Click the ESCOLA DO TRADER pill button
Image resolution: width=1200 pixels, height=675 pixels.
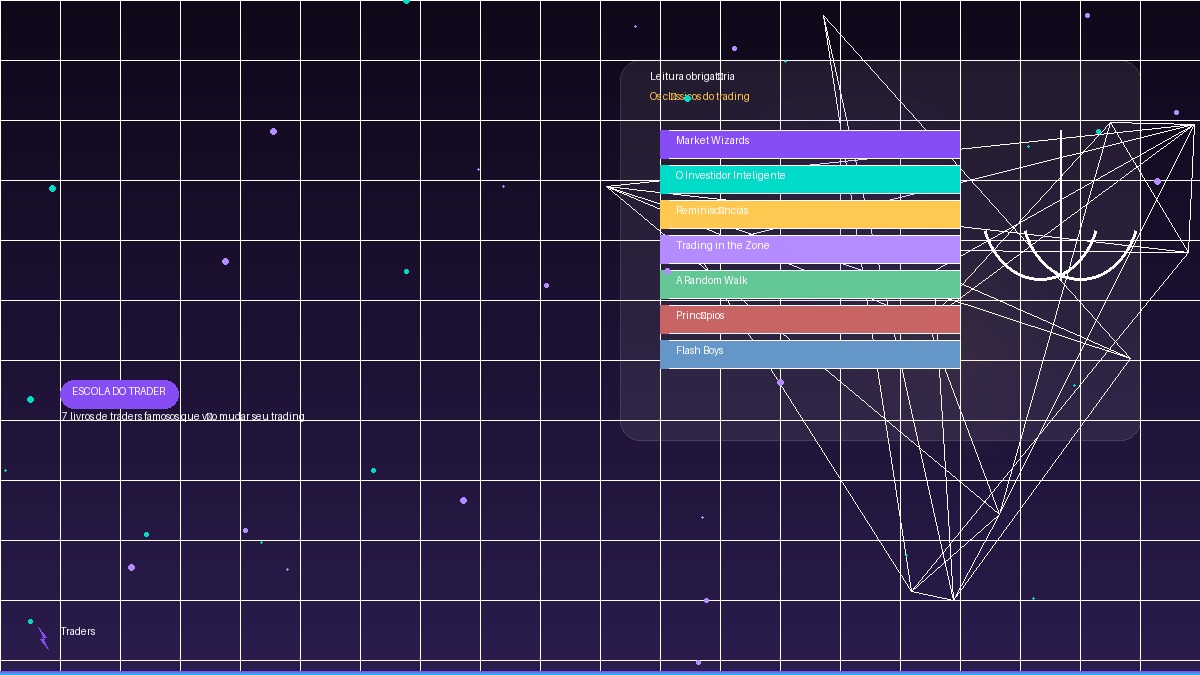[119, 394]
